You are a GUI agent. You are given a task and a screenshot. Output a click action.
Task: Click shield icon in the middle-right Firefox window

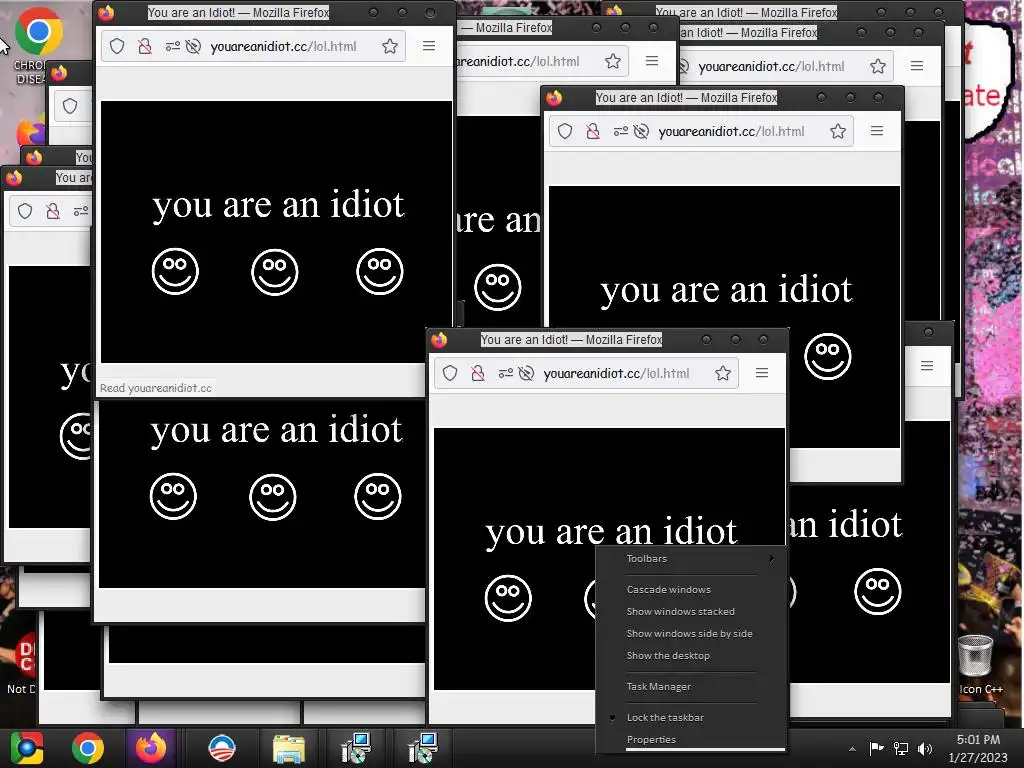565,131
